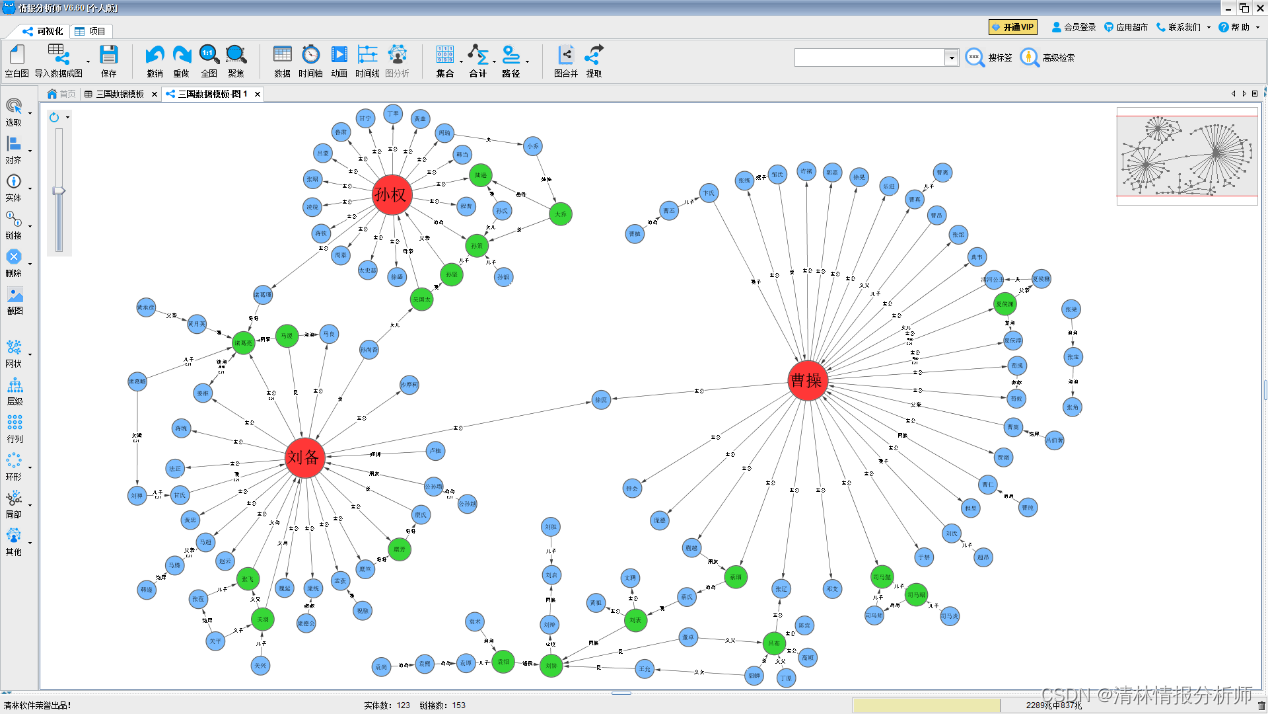Open advanced search (高级检索)

point(1047,57)
